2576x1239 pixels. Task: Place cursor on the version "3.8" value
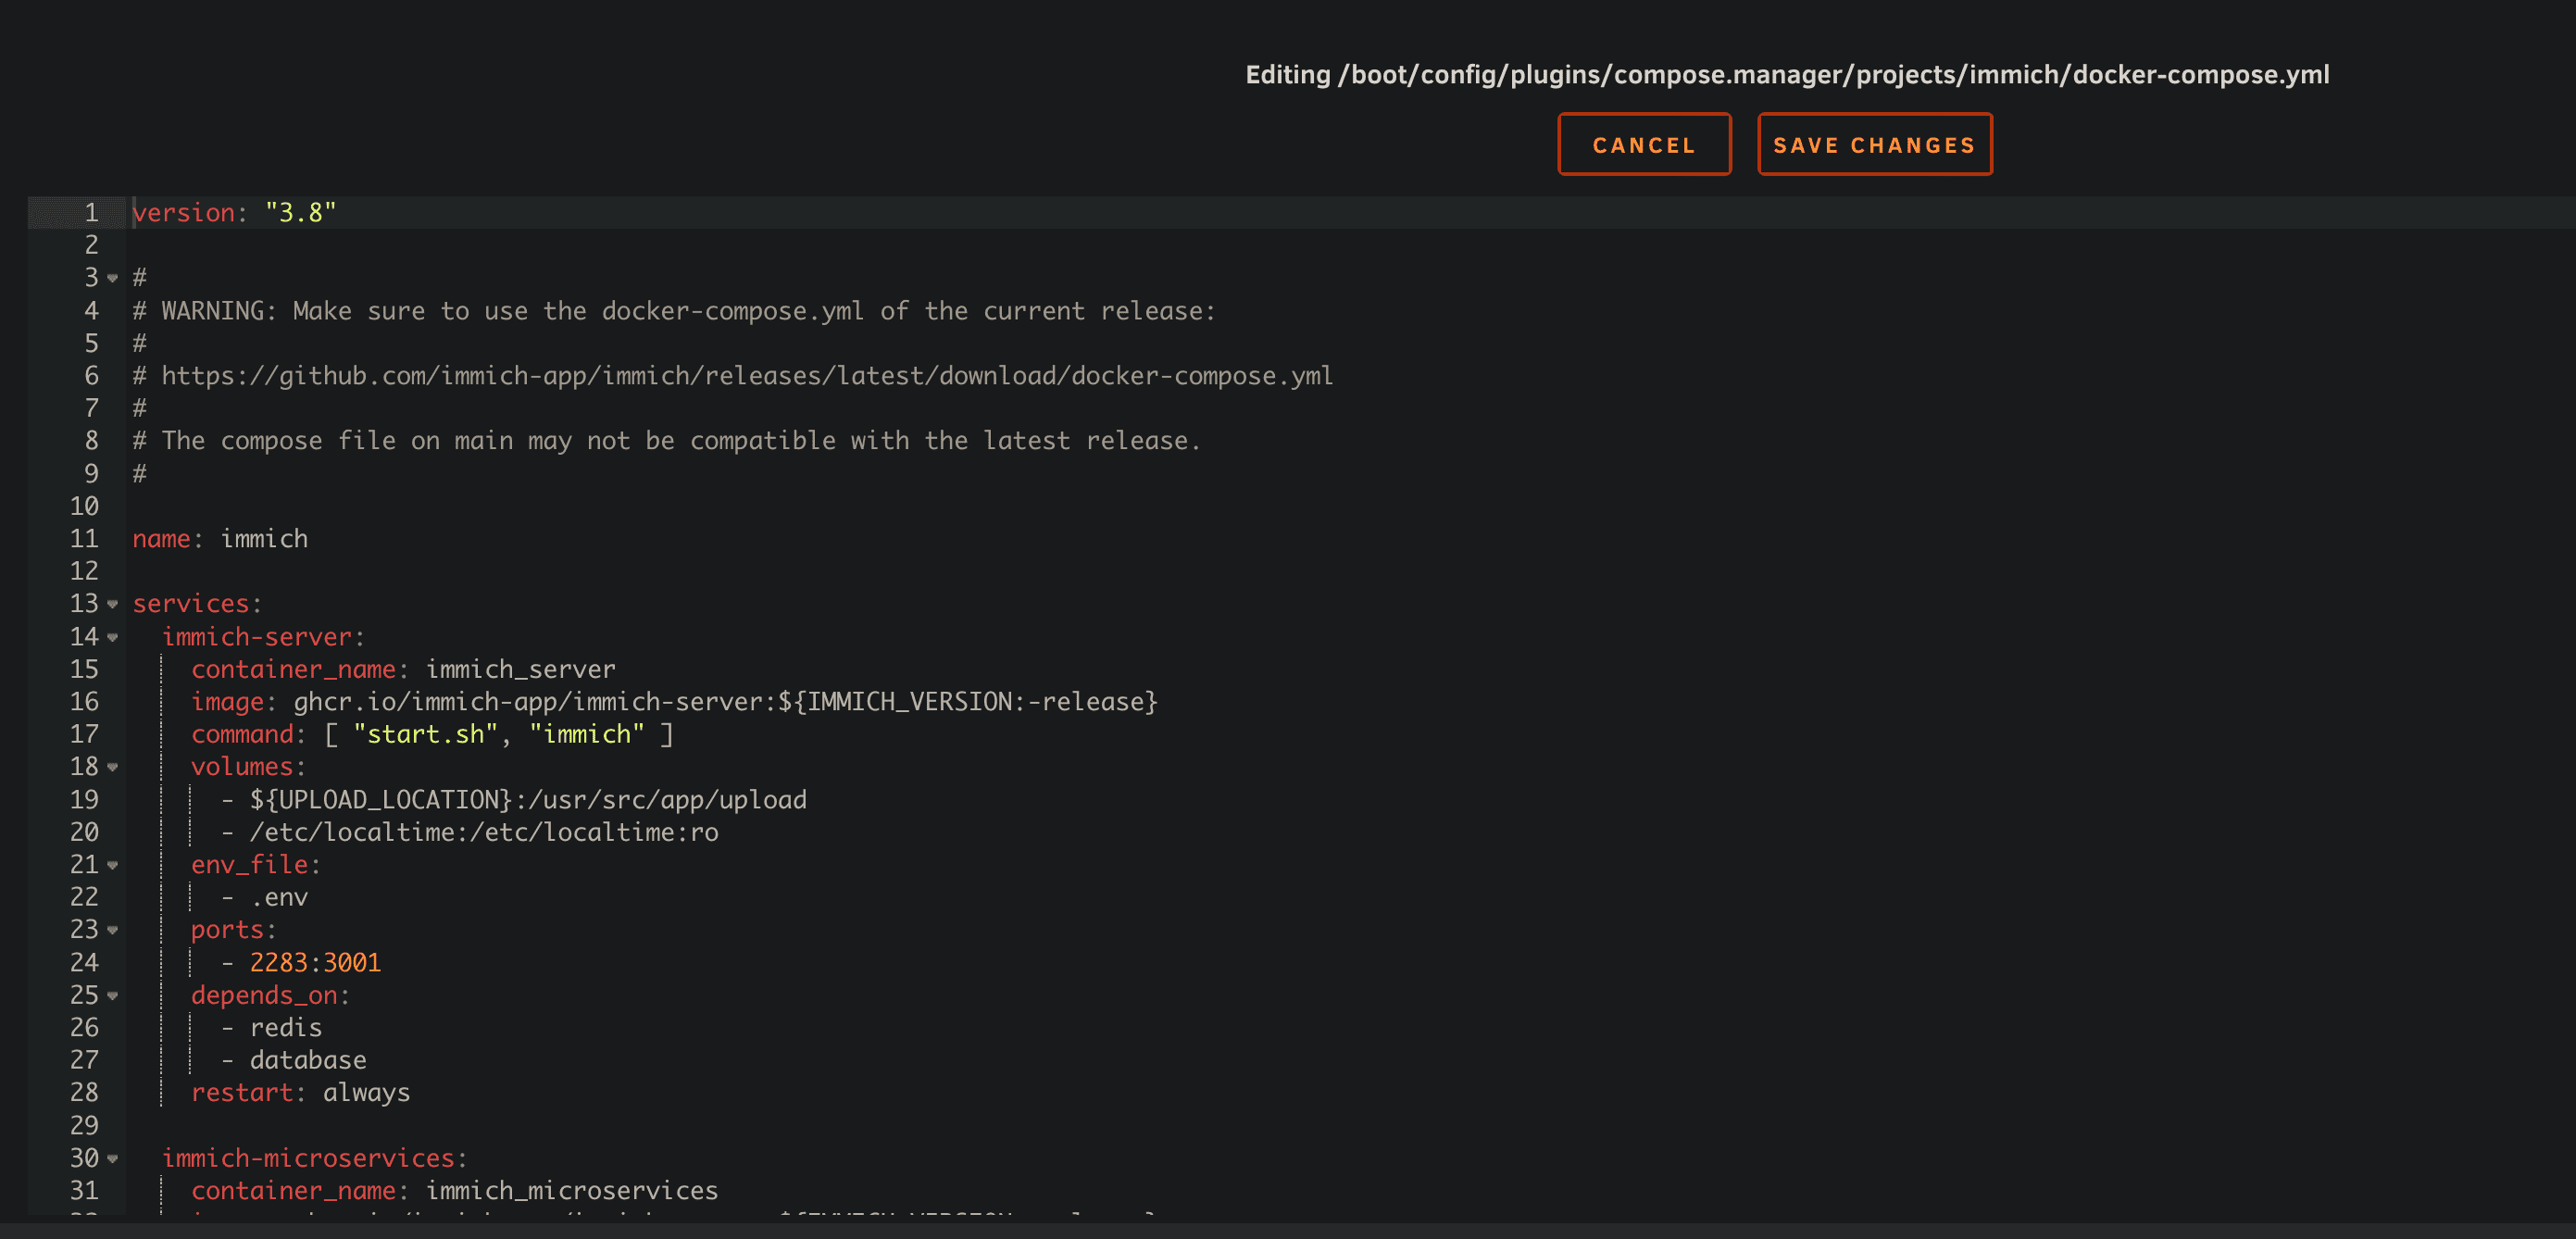300,213
